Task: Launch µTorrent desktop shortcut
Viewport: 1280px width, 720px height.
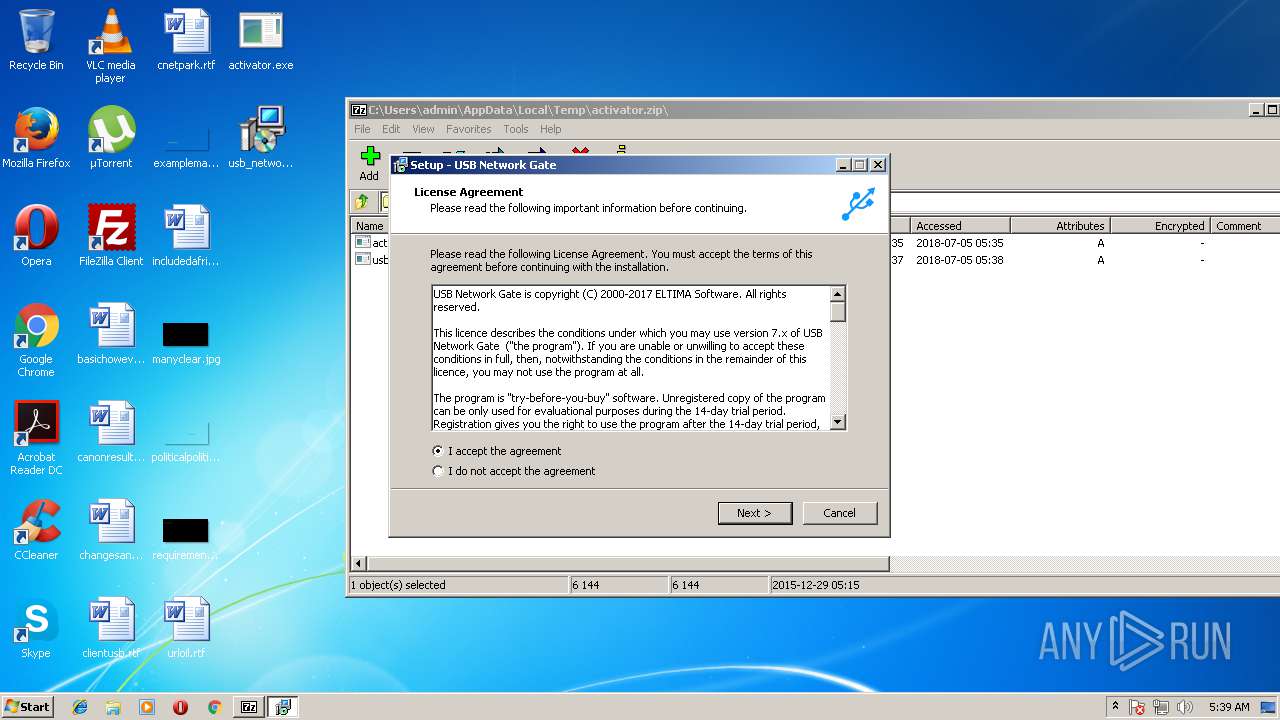Action: coord(110,138)
